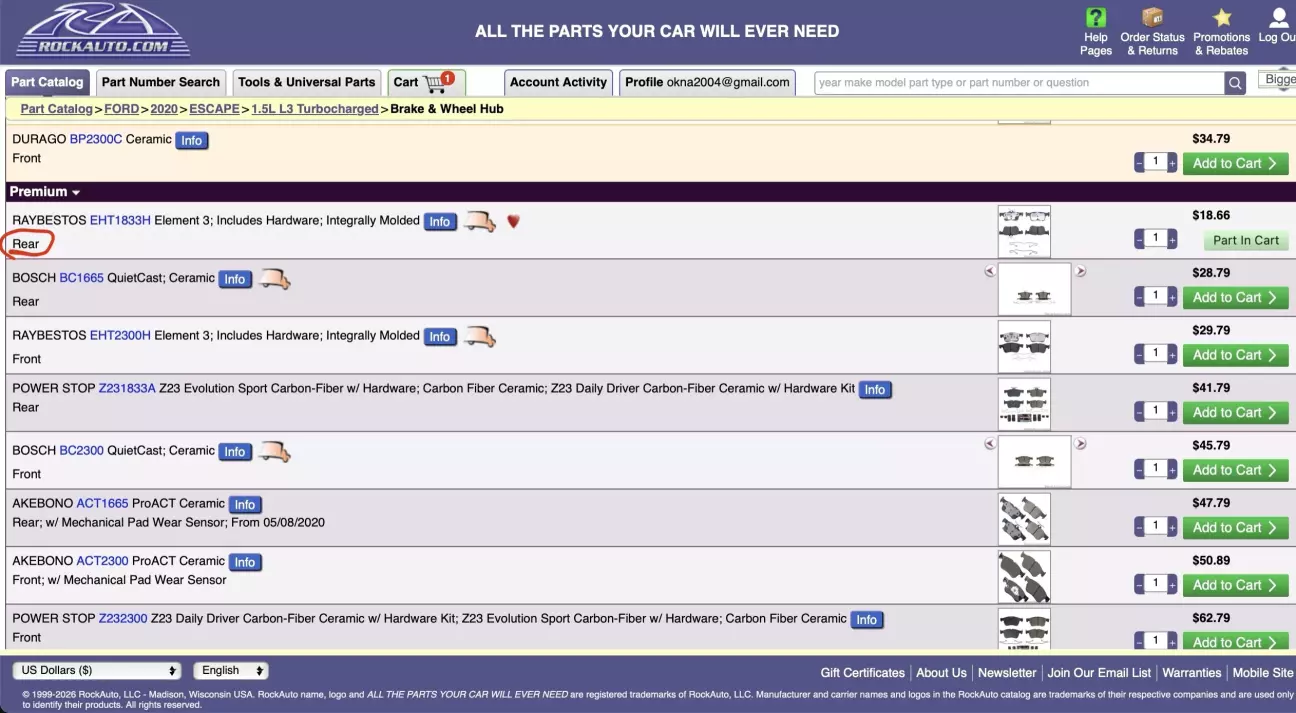Open the English language dropdown

pos(231,671)
